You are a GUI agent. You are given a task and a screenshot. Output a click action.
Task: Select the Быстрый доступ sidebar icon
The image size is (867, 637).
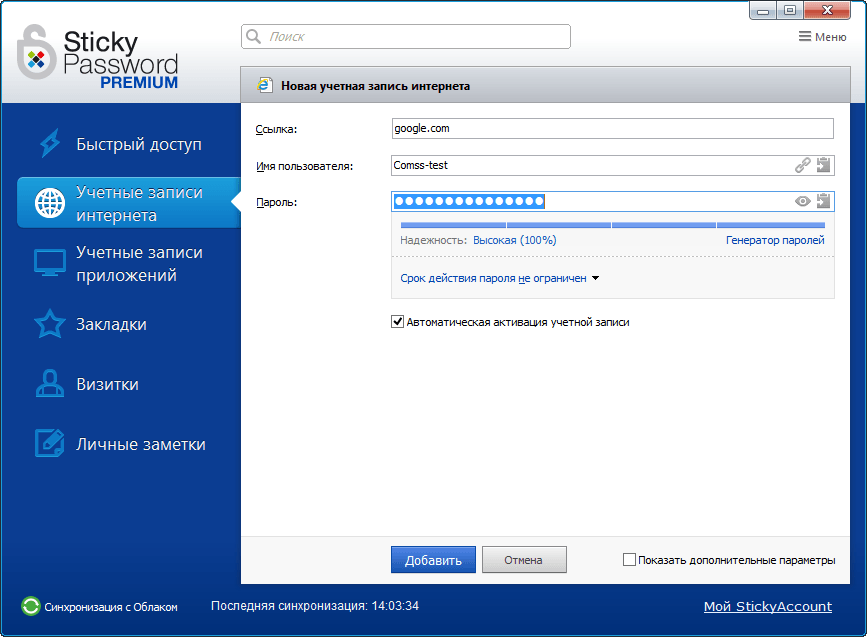pyautogui.click(x=50, y=143)
